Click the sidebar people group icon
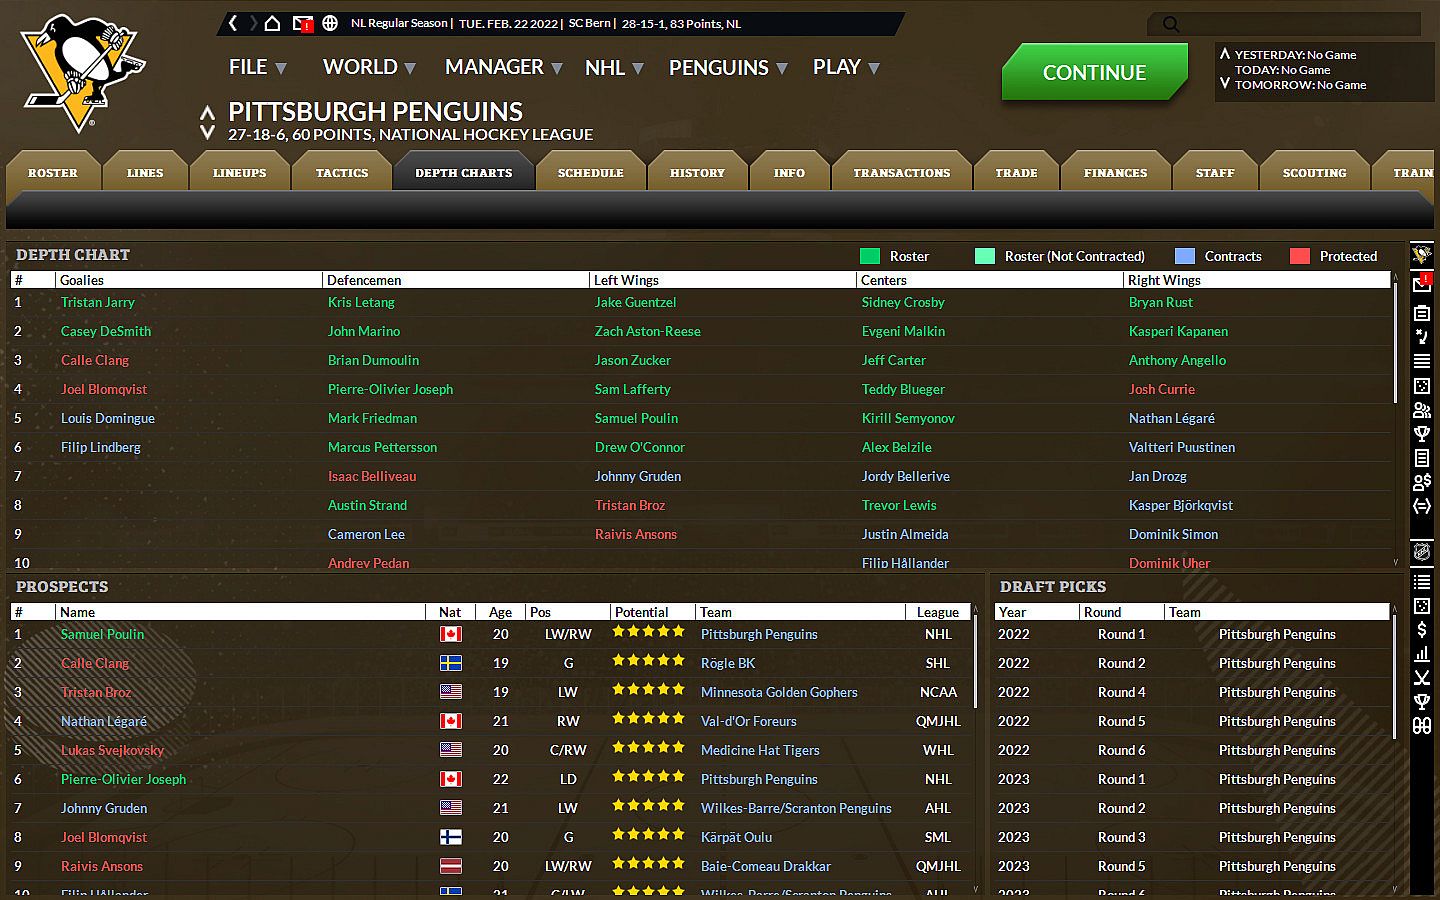 point(1422,410)
